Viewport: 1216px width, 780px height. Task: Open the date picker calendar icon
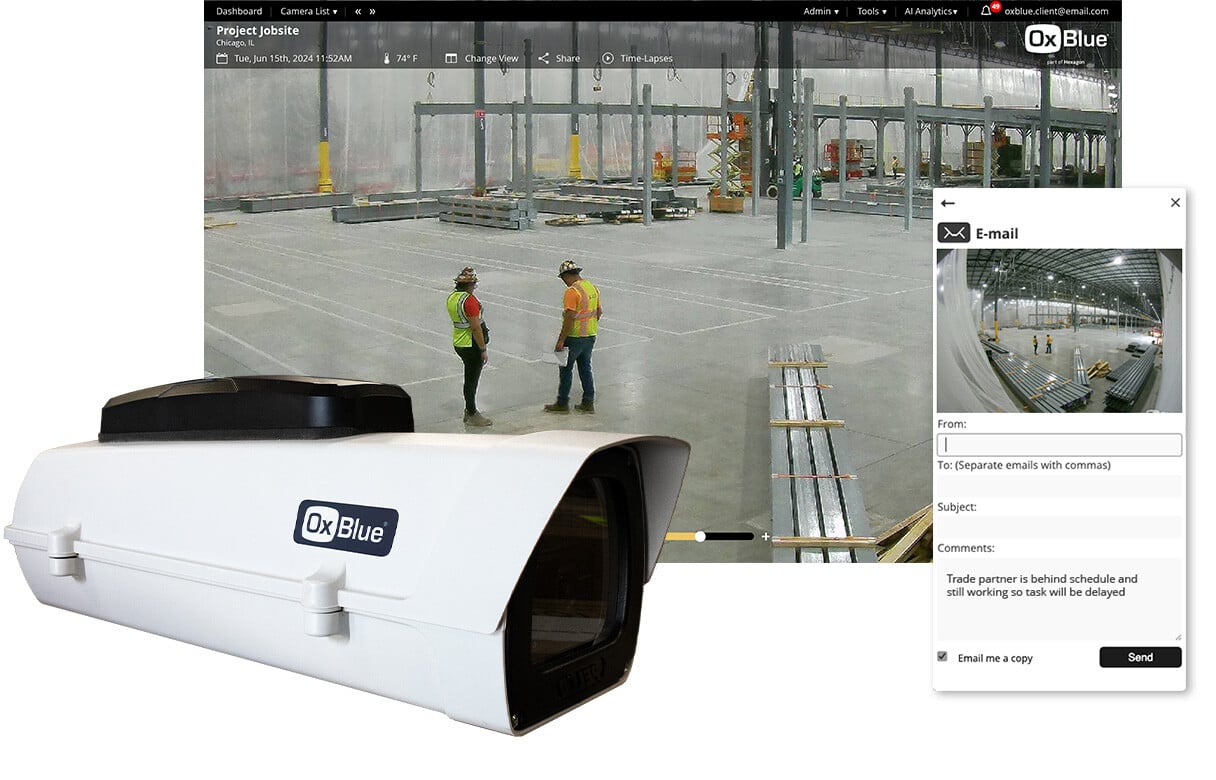pyautogui.click(x=222, y=58)
